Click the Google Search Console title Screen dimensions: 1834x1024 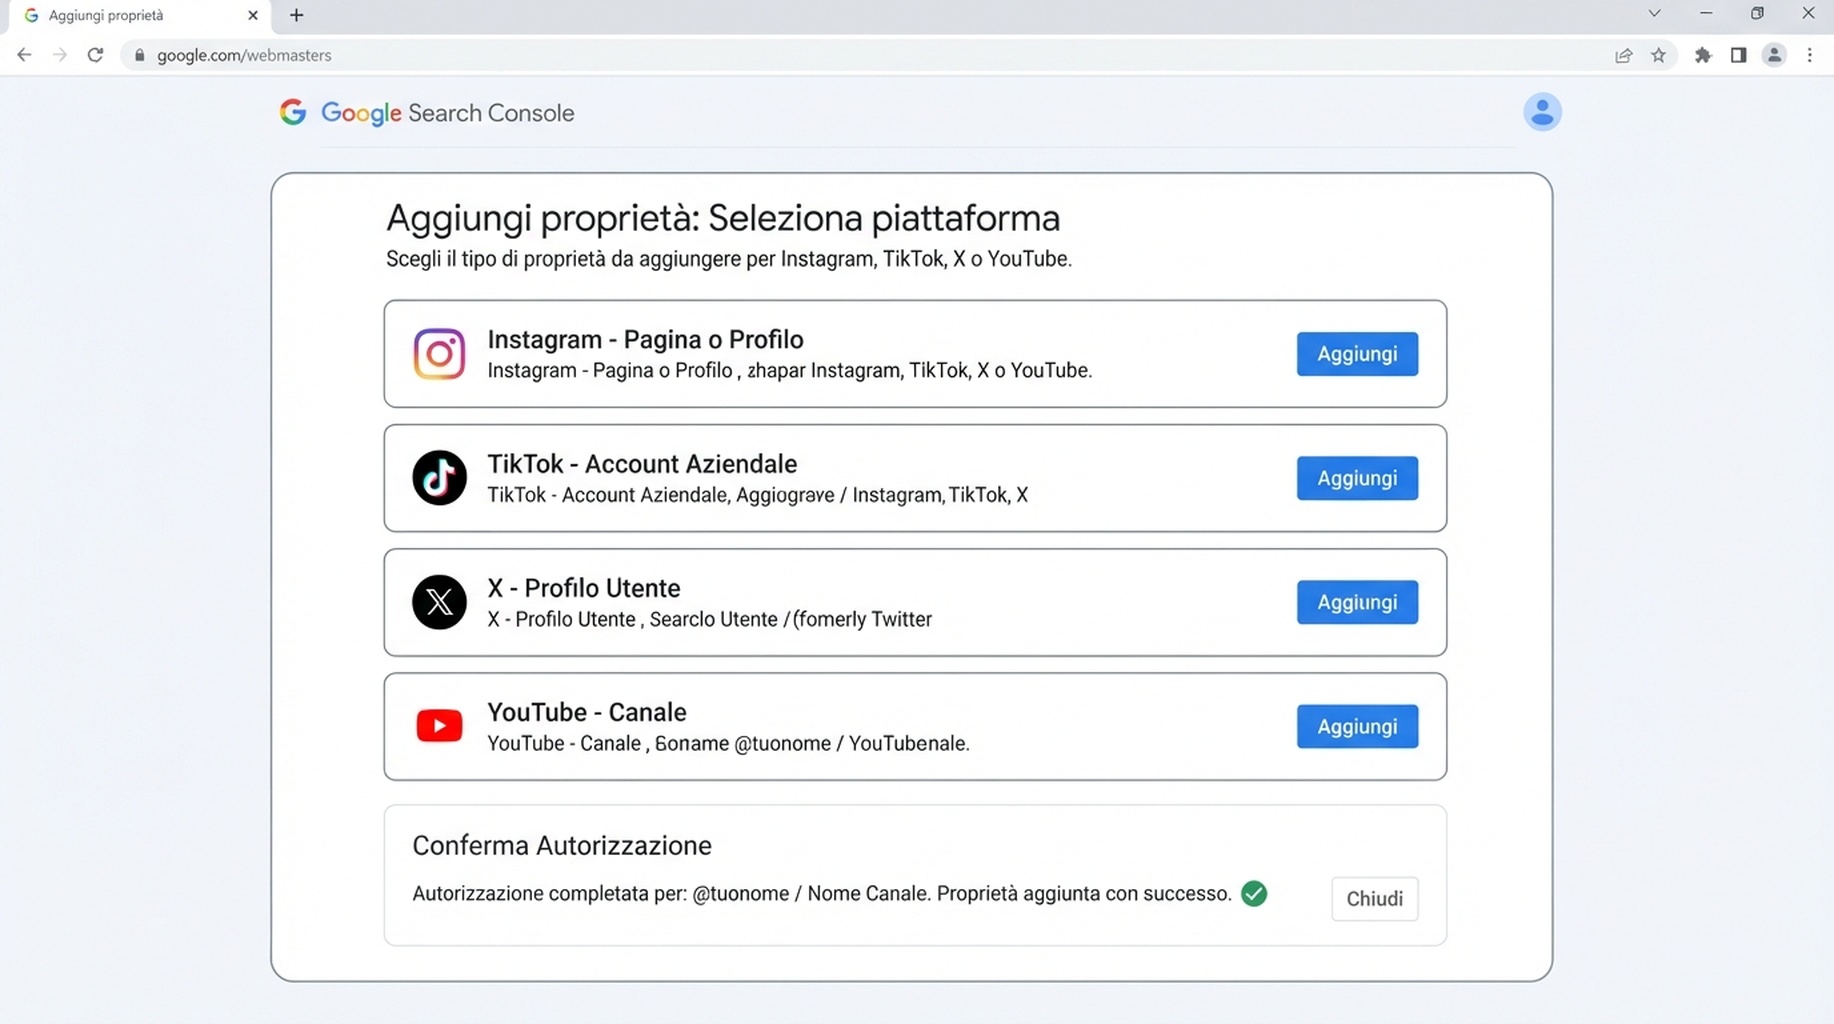coord(447,113)
